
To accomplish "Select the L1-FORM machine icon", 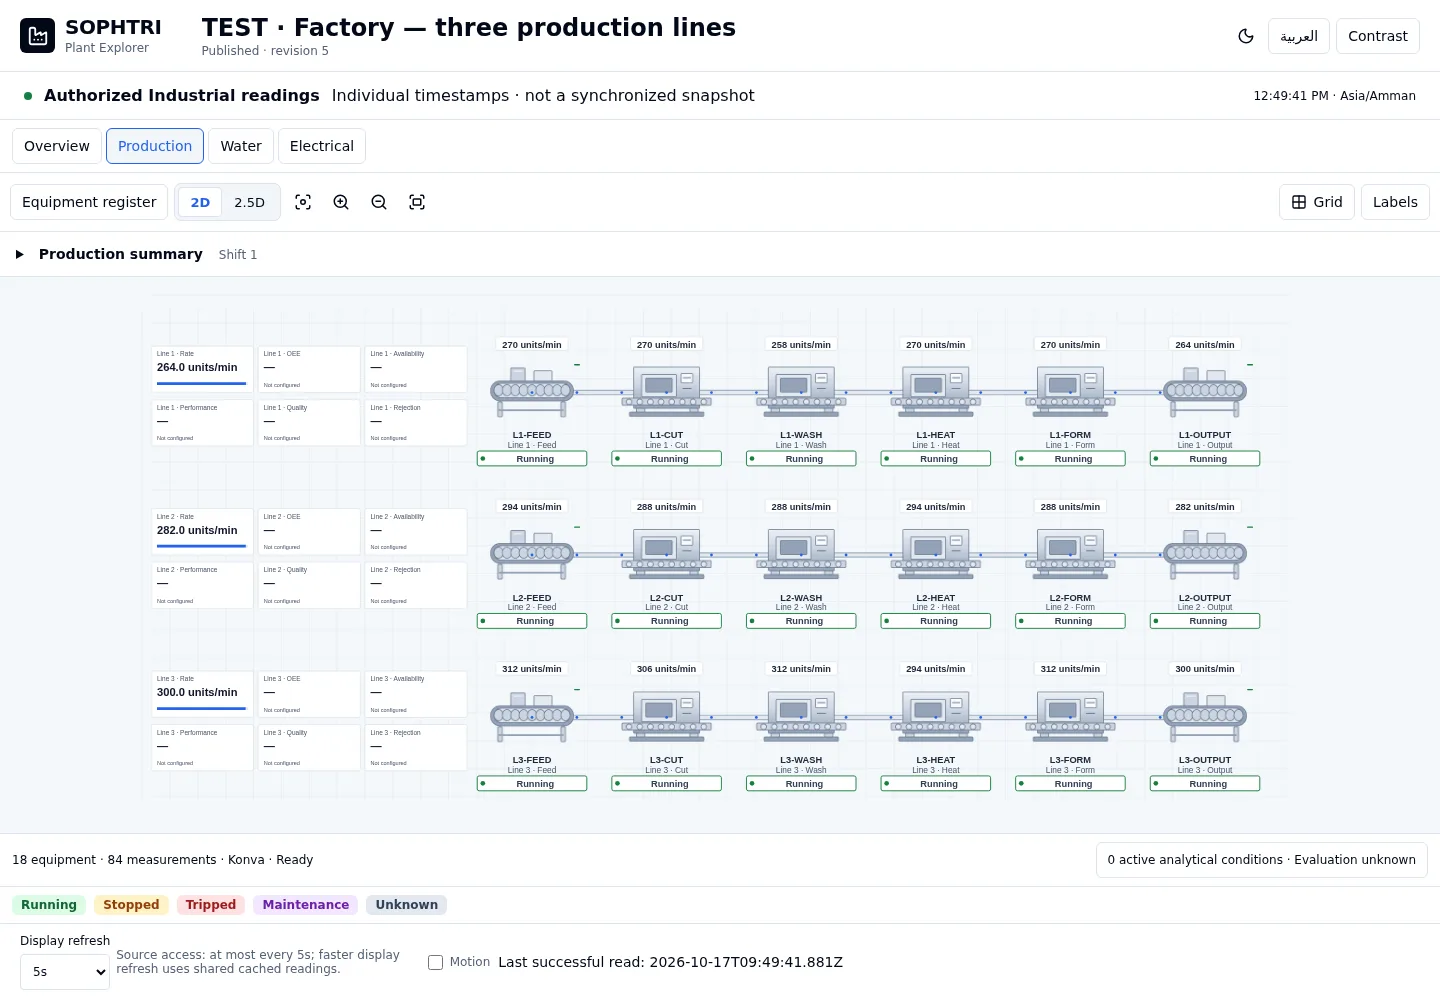I will (1070, 392).
